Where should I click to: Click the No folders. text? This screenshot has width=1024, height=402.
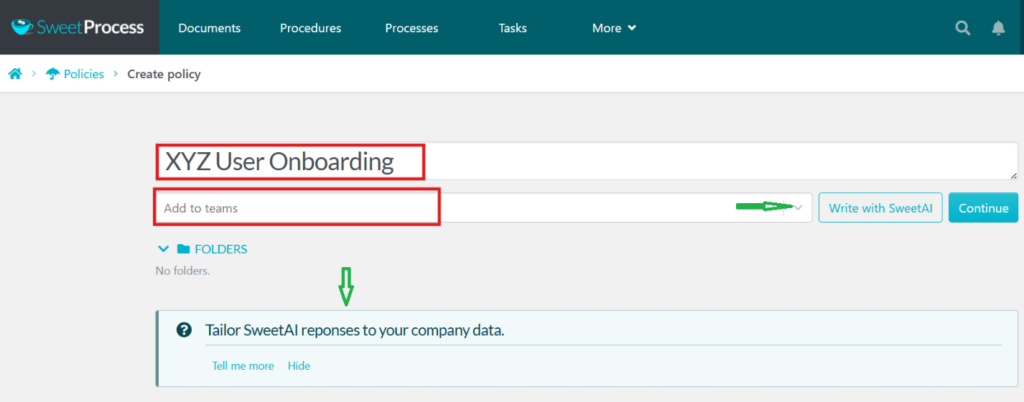pos(183,270)
